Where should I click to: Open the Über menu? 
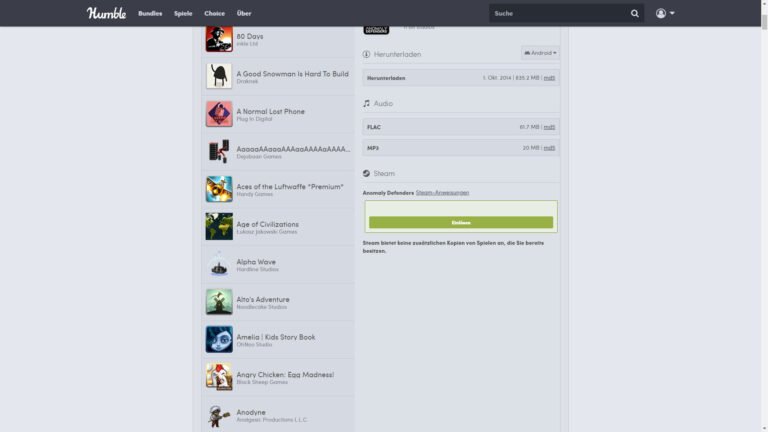click(x=244, y=13)
